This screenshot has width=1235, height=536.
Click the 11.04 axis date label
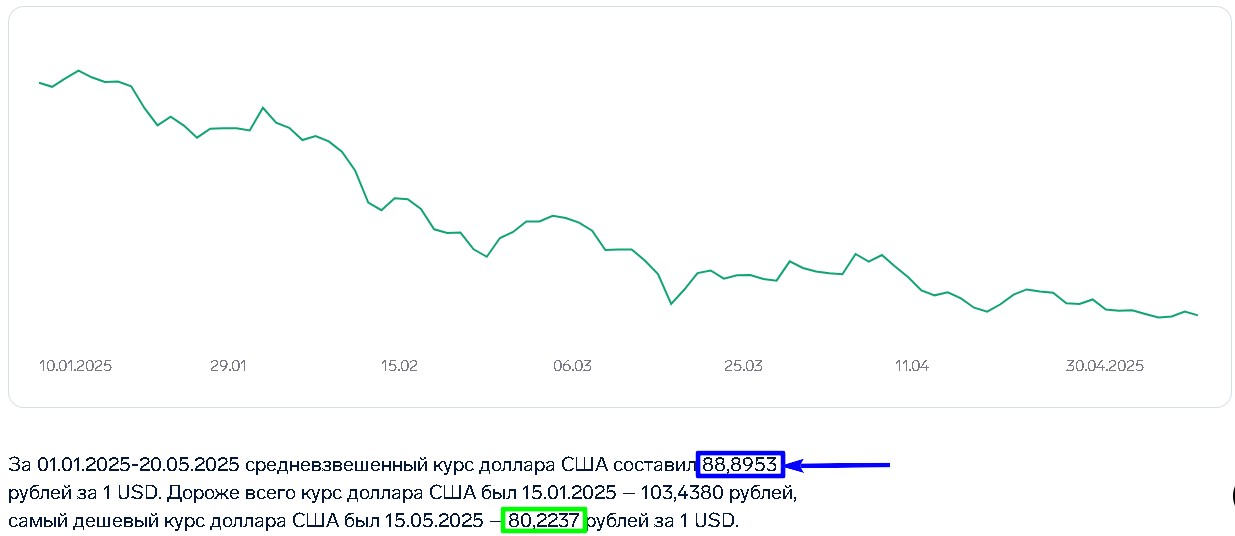912,366
